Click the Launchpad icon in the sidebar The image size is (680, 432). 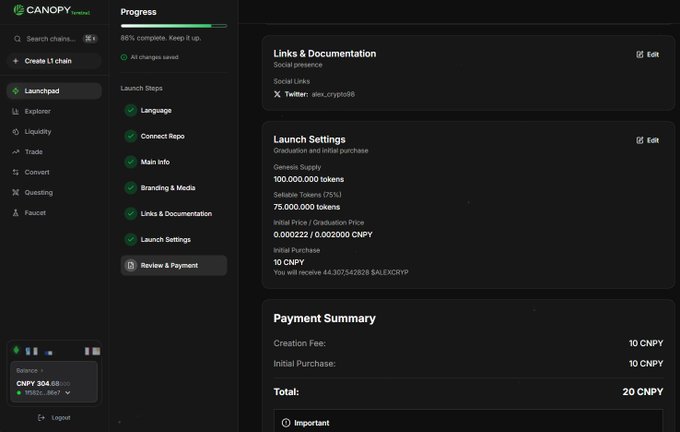click(x=16, y=91)
